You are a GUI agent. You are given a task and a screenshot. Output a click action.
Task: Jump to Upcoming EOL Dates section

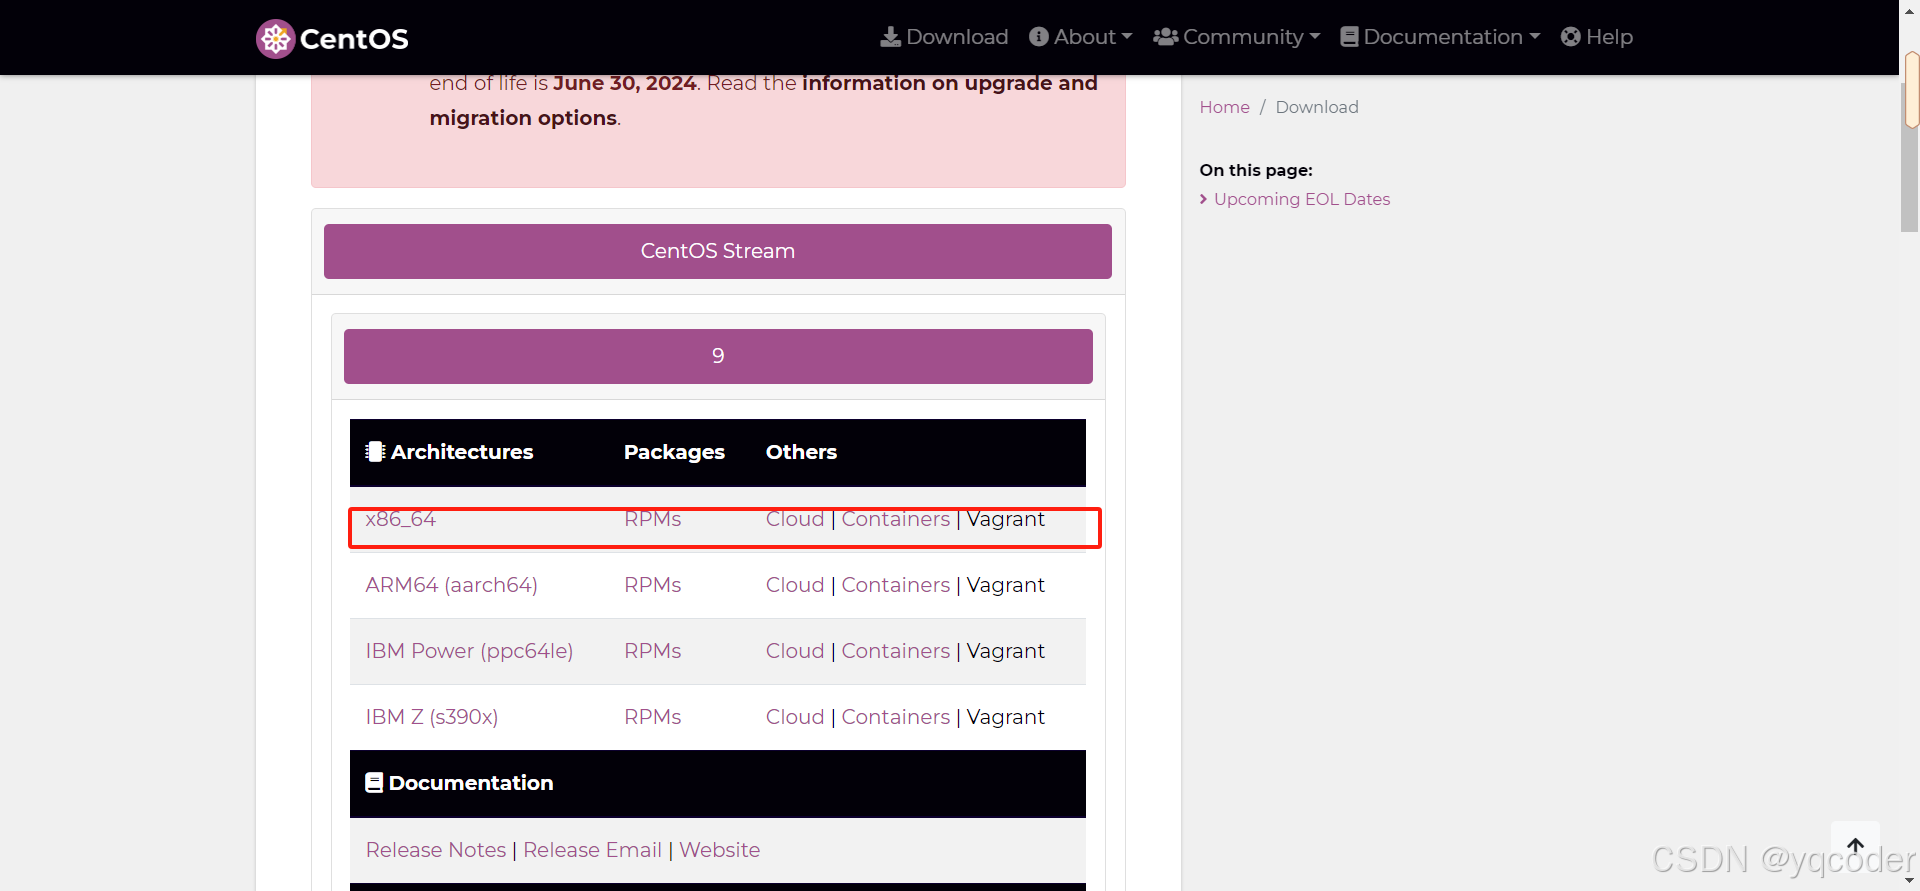(x=1302, y=199)
